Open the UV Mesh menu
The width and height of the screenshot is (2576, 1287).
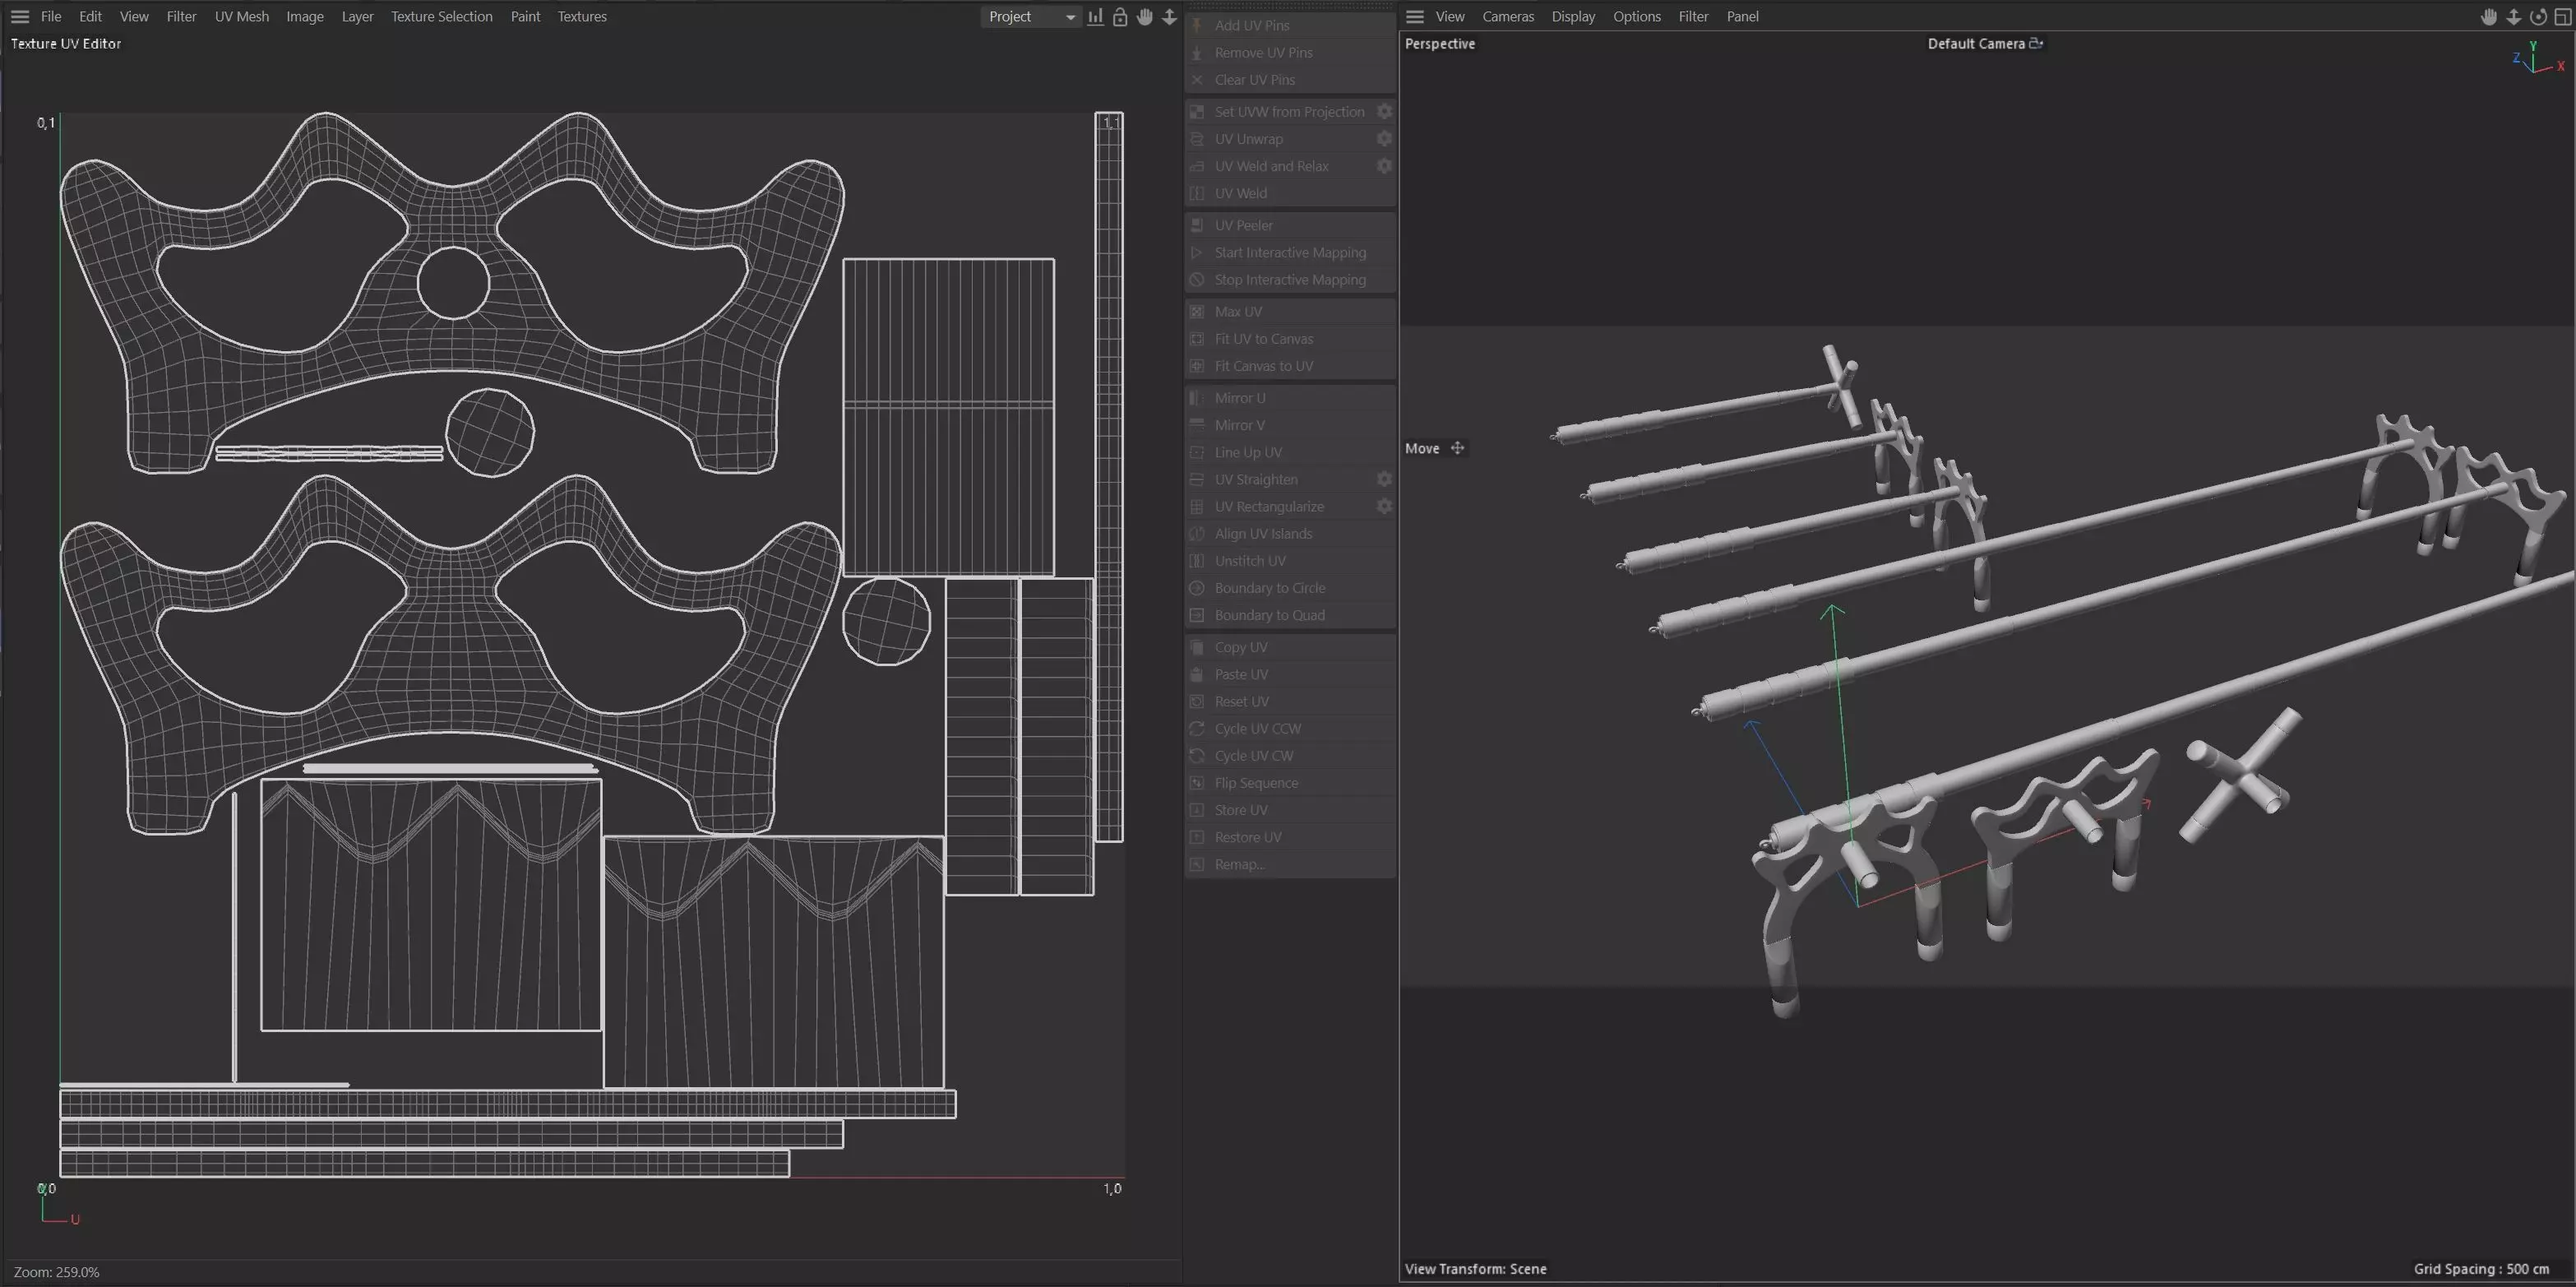coord(241,17)
